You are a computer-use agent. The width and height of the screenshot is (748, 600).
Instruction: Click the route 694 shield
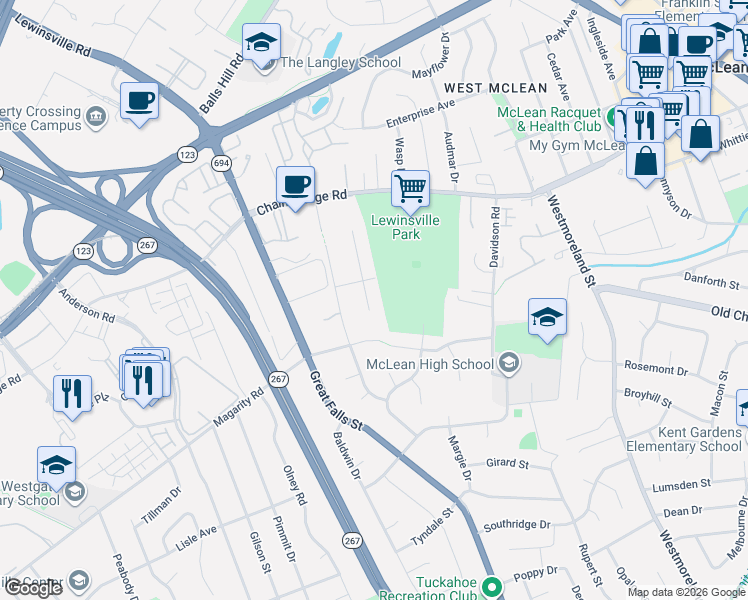click(x=221, y=163)
